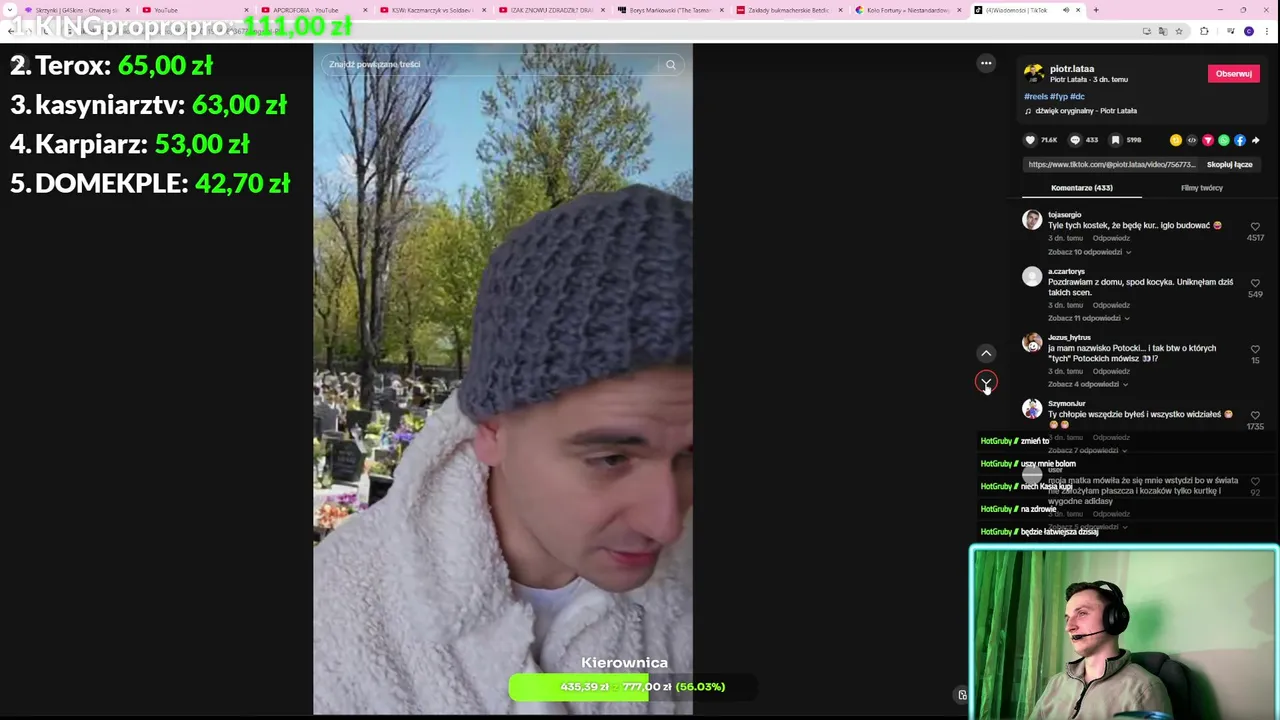Open tojasergio's avatar

[1032, 220]
